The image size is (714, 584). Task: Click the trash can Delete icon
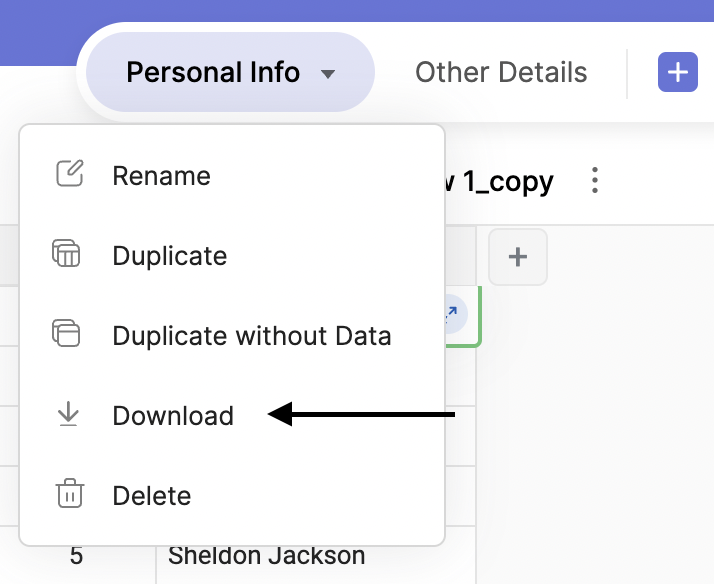pos(69,494)
